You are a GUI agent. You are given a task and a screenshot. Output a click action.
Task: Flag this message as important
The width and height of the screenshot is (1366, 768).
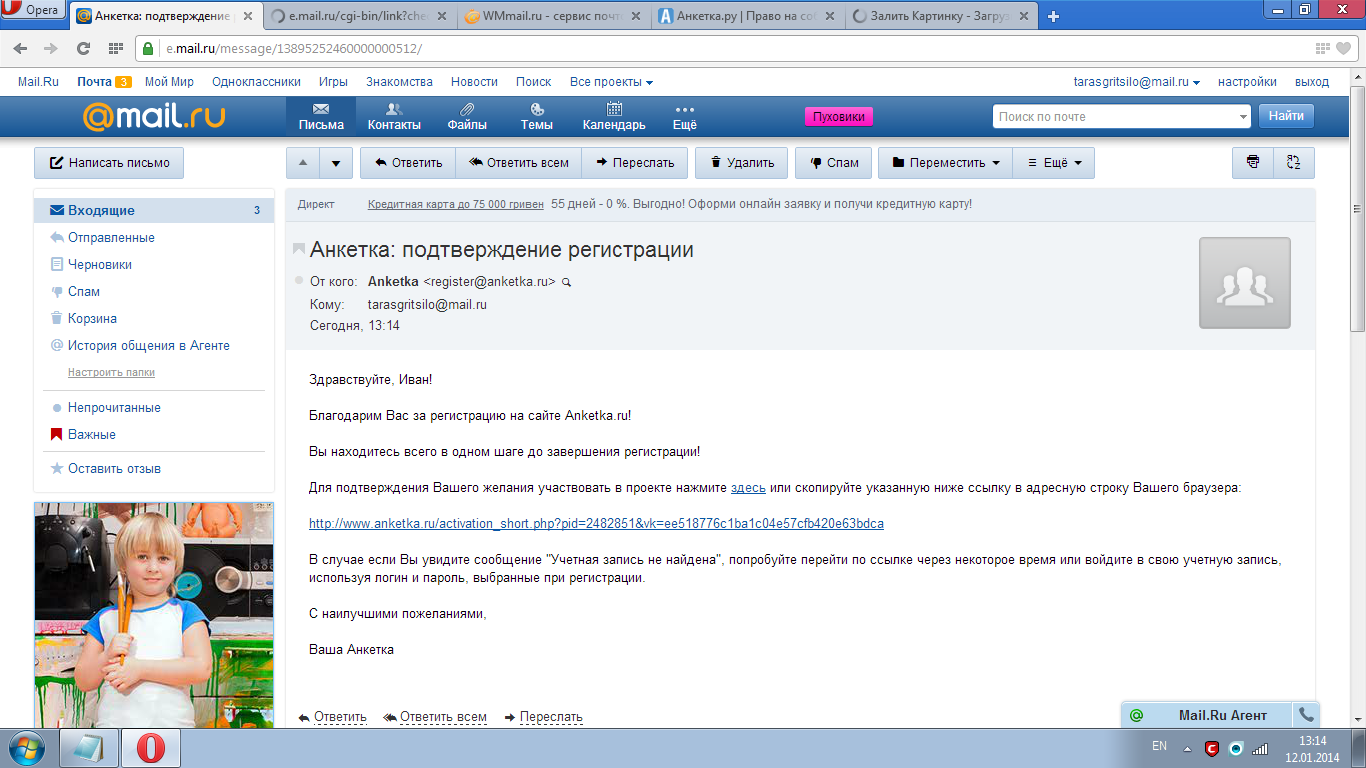[299, 249]
